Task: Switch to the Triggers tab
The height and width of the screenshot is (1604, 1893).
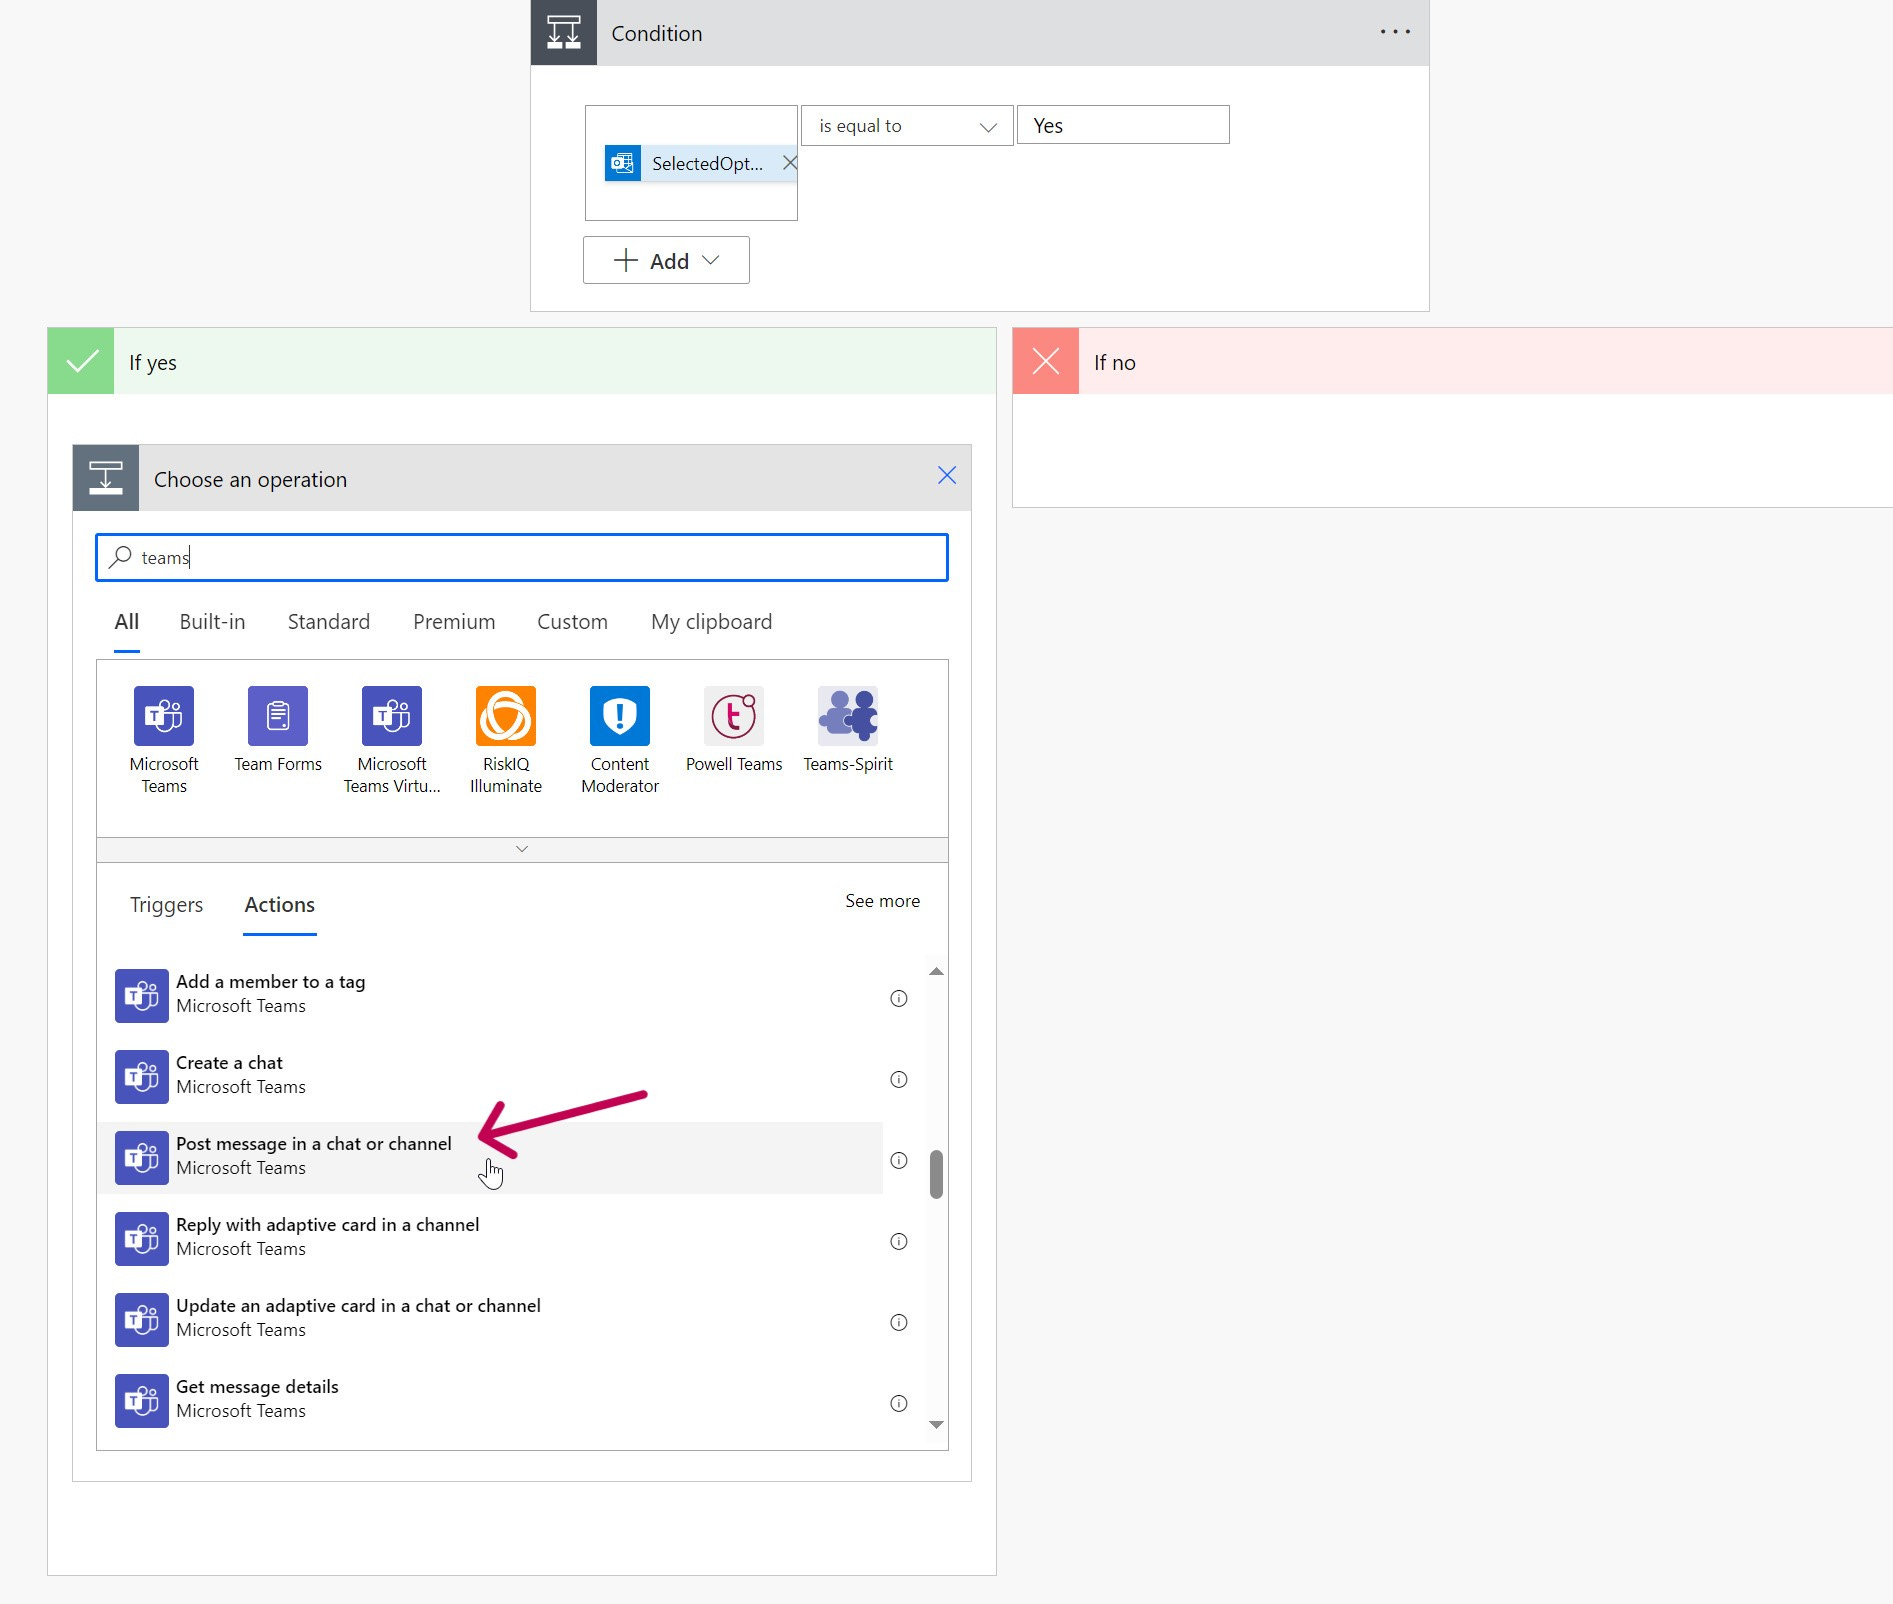Action: point(166,905)
